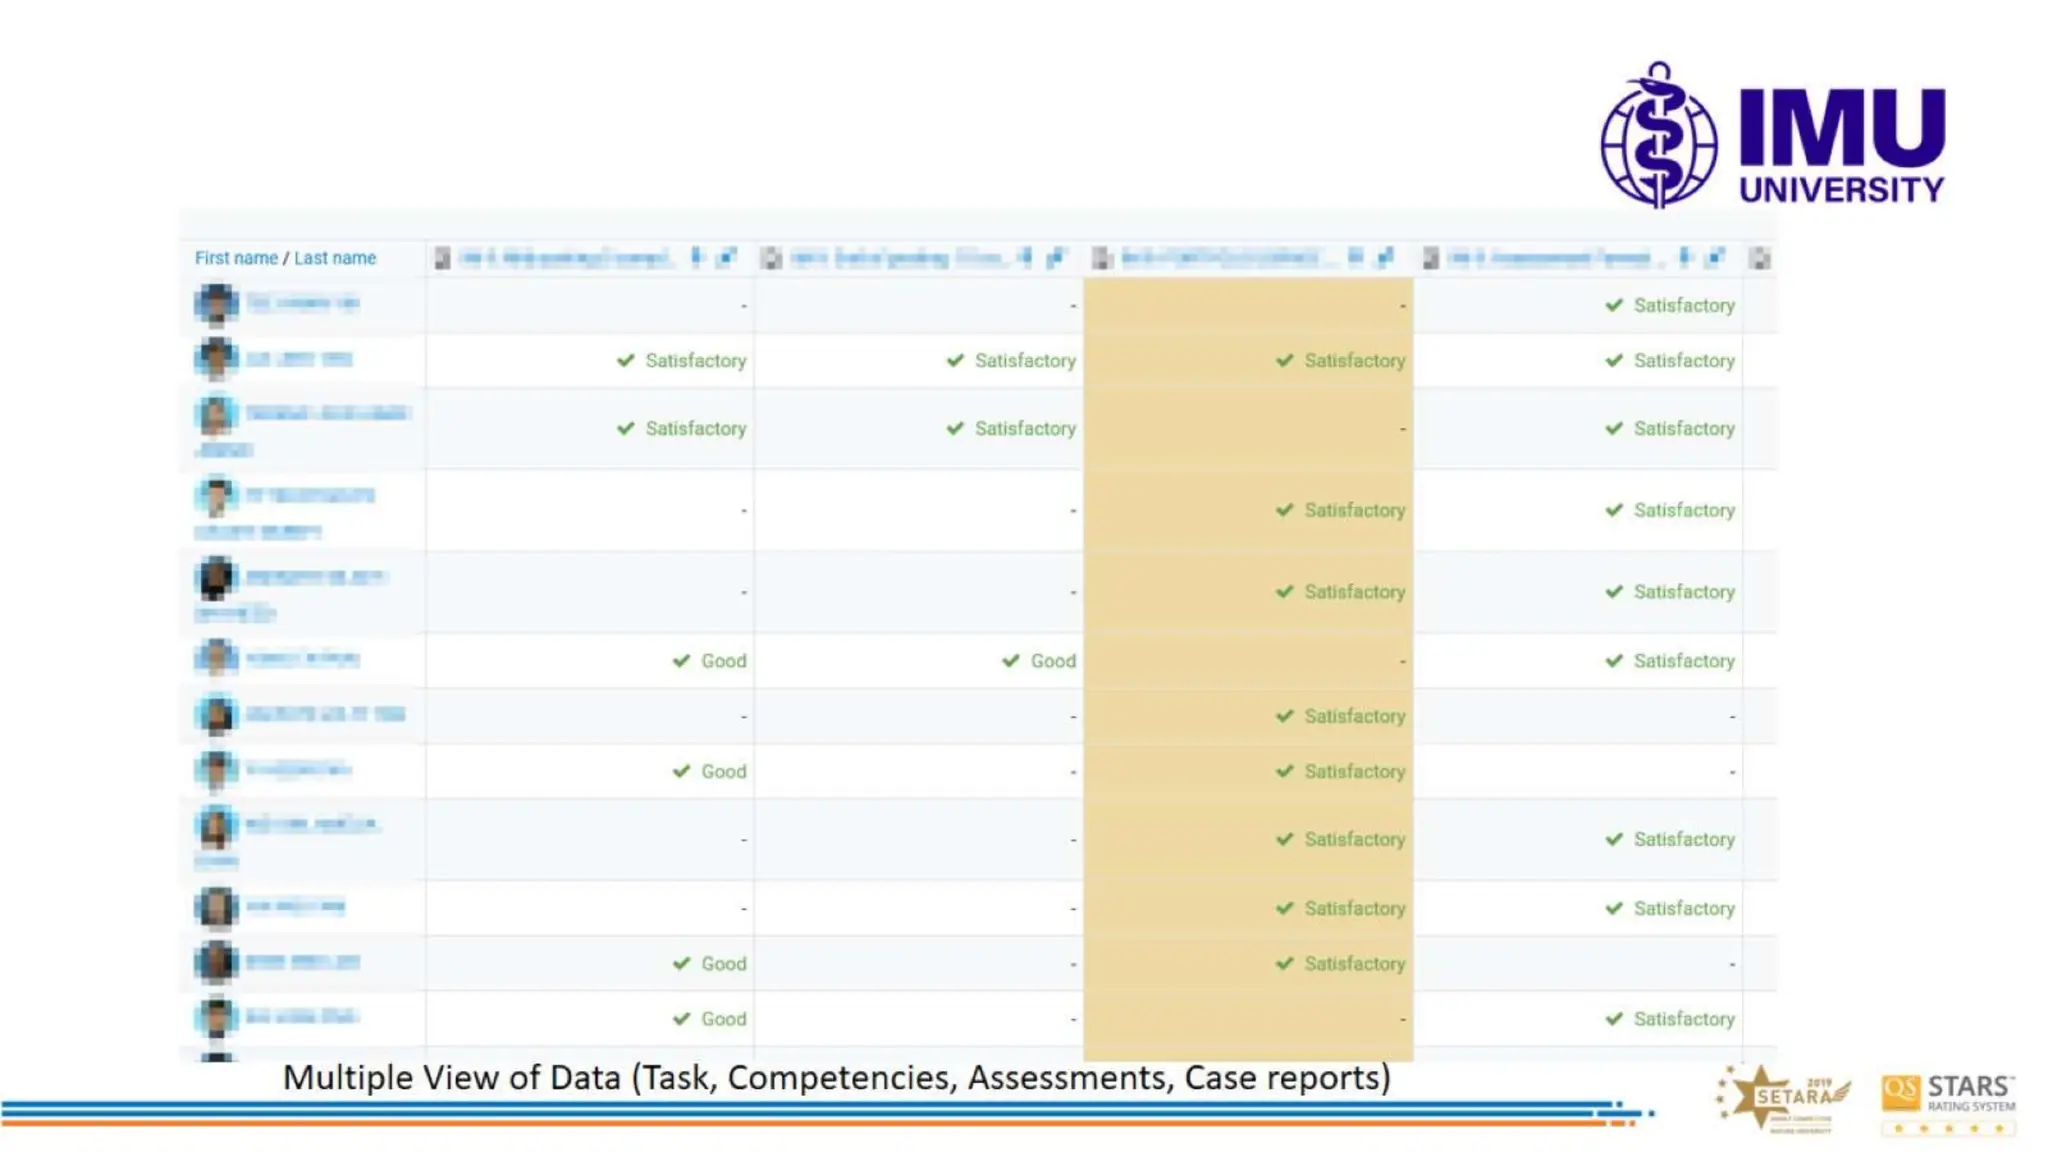2048x1152 pixels.
Task: Click expand icon in second grade column header
Action: (x=1056, y=257)
